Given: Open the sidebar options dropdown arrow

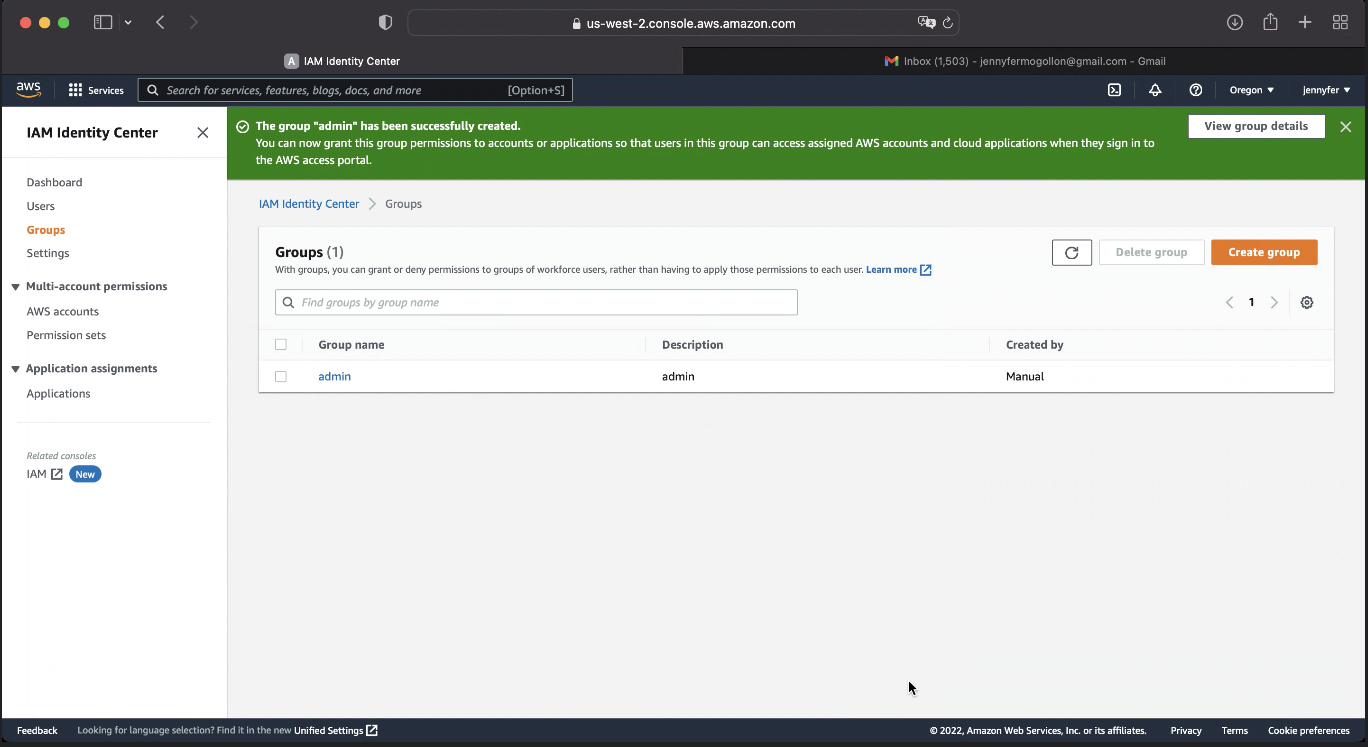Looking at the screenshot, I should pyautogui.click(x=128, y=23).
